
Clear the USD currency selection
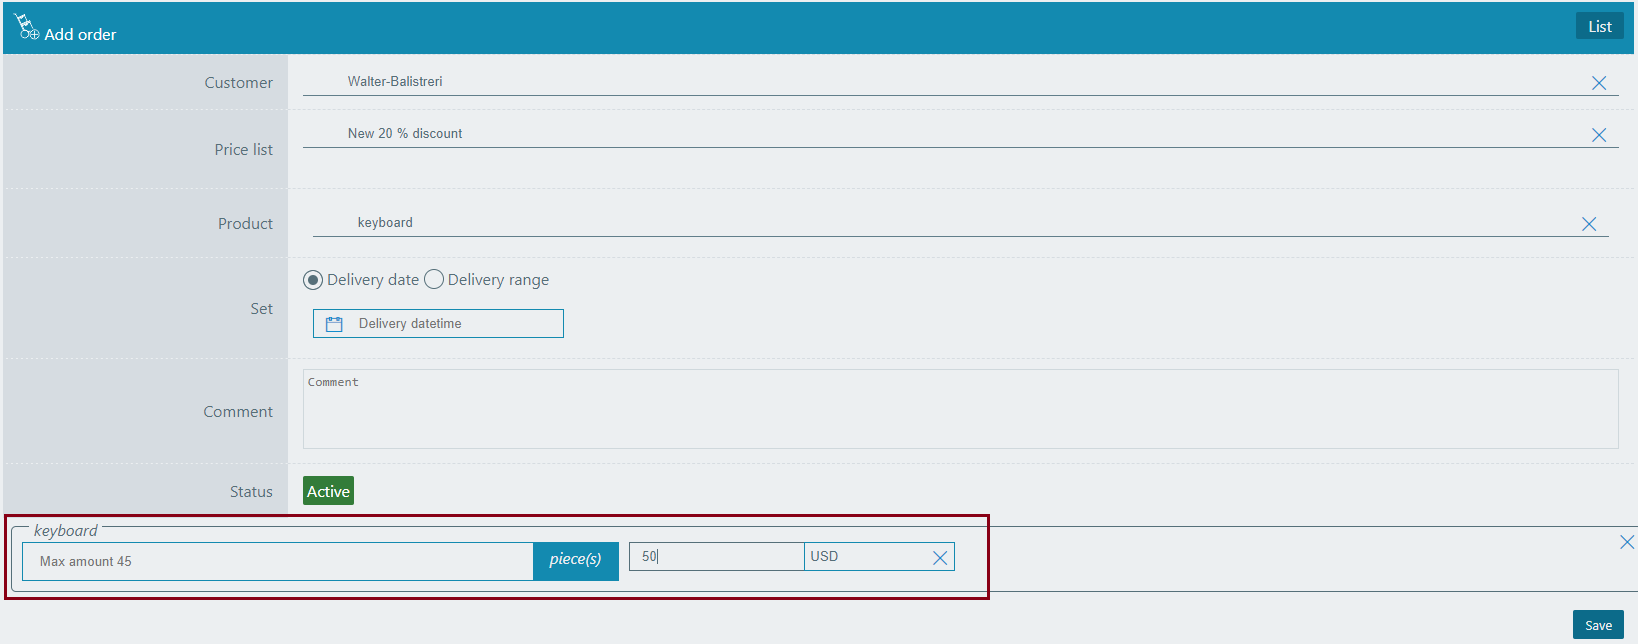tap(939, 558)
